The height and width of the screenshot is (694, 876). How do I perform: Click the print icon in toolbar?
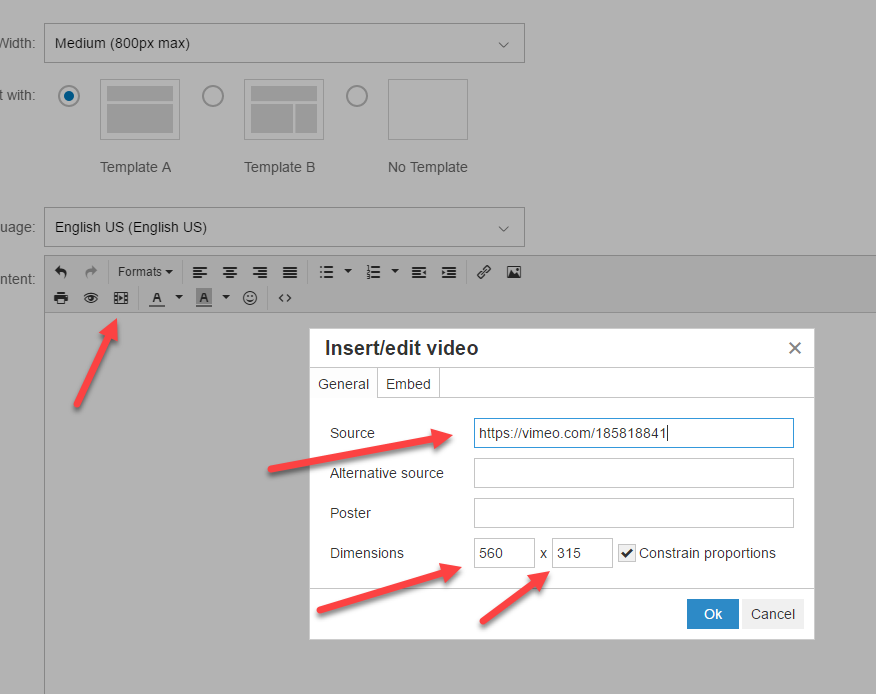[61, 298]
